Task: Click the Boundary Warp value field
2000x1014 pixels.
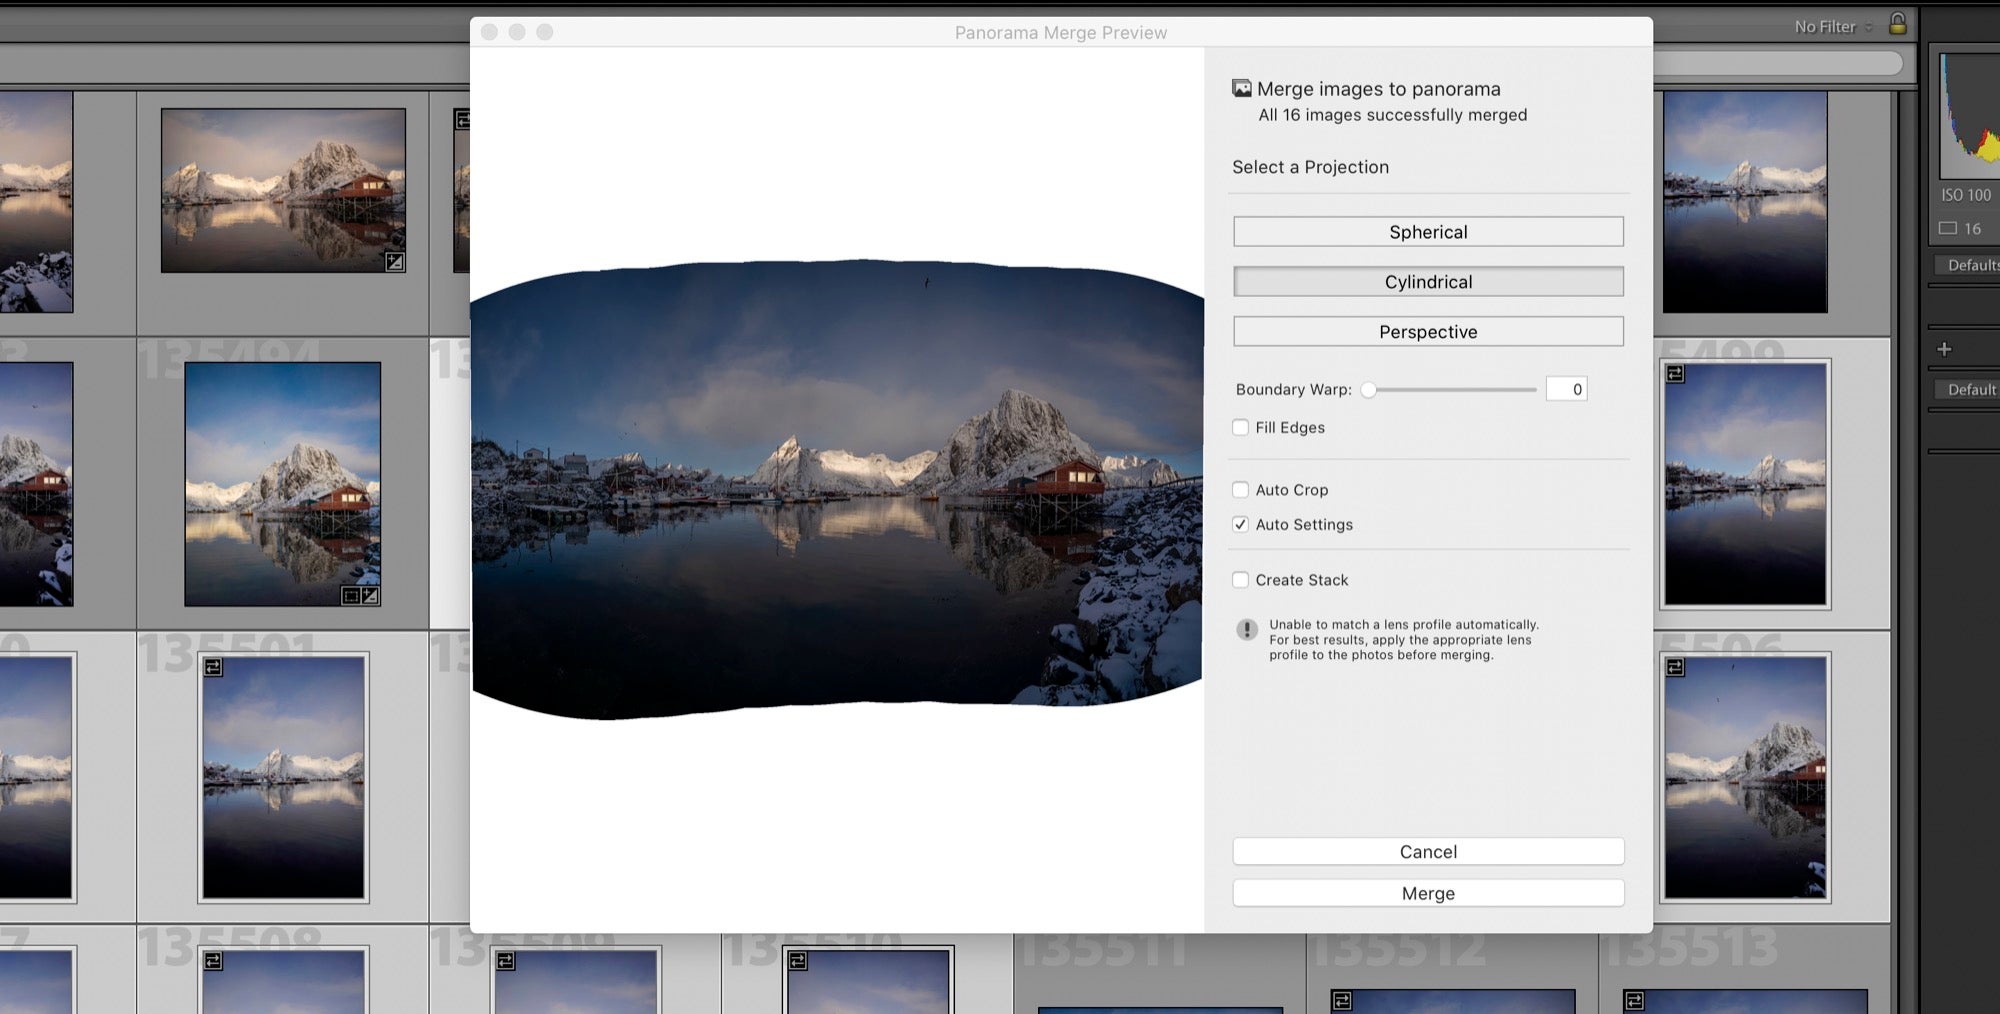Action: pos(1566,389)
